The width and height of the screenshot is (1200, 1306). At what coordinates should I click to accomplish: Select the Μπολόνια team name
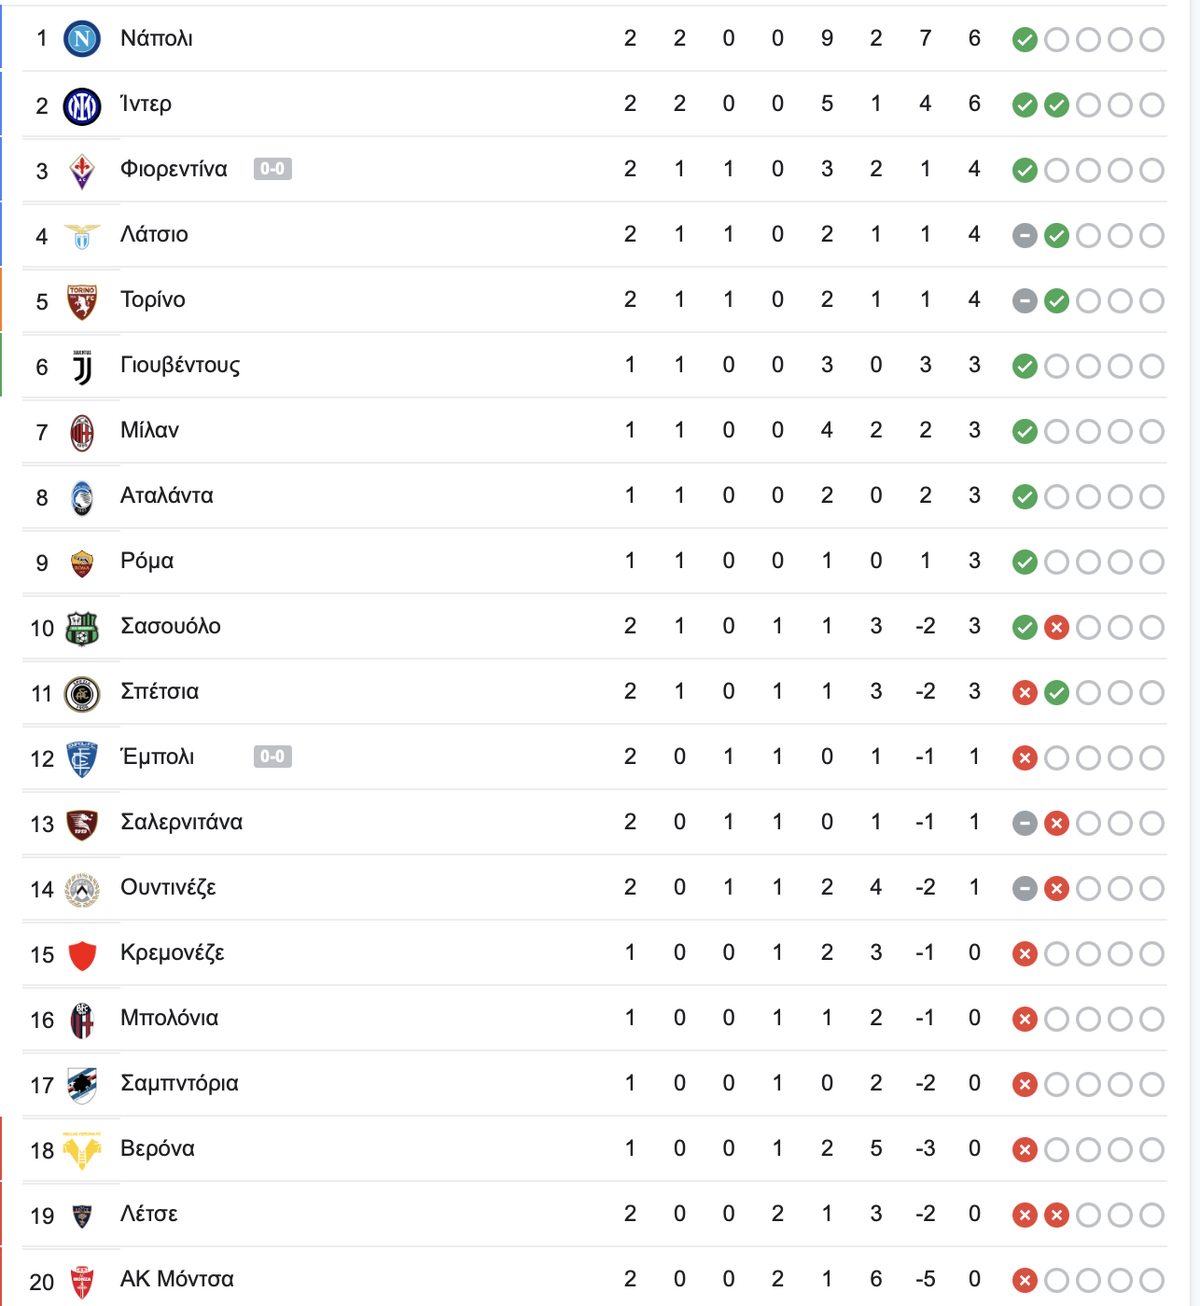point(169,1018)
